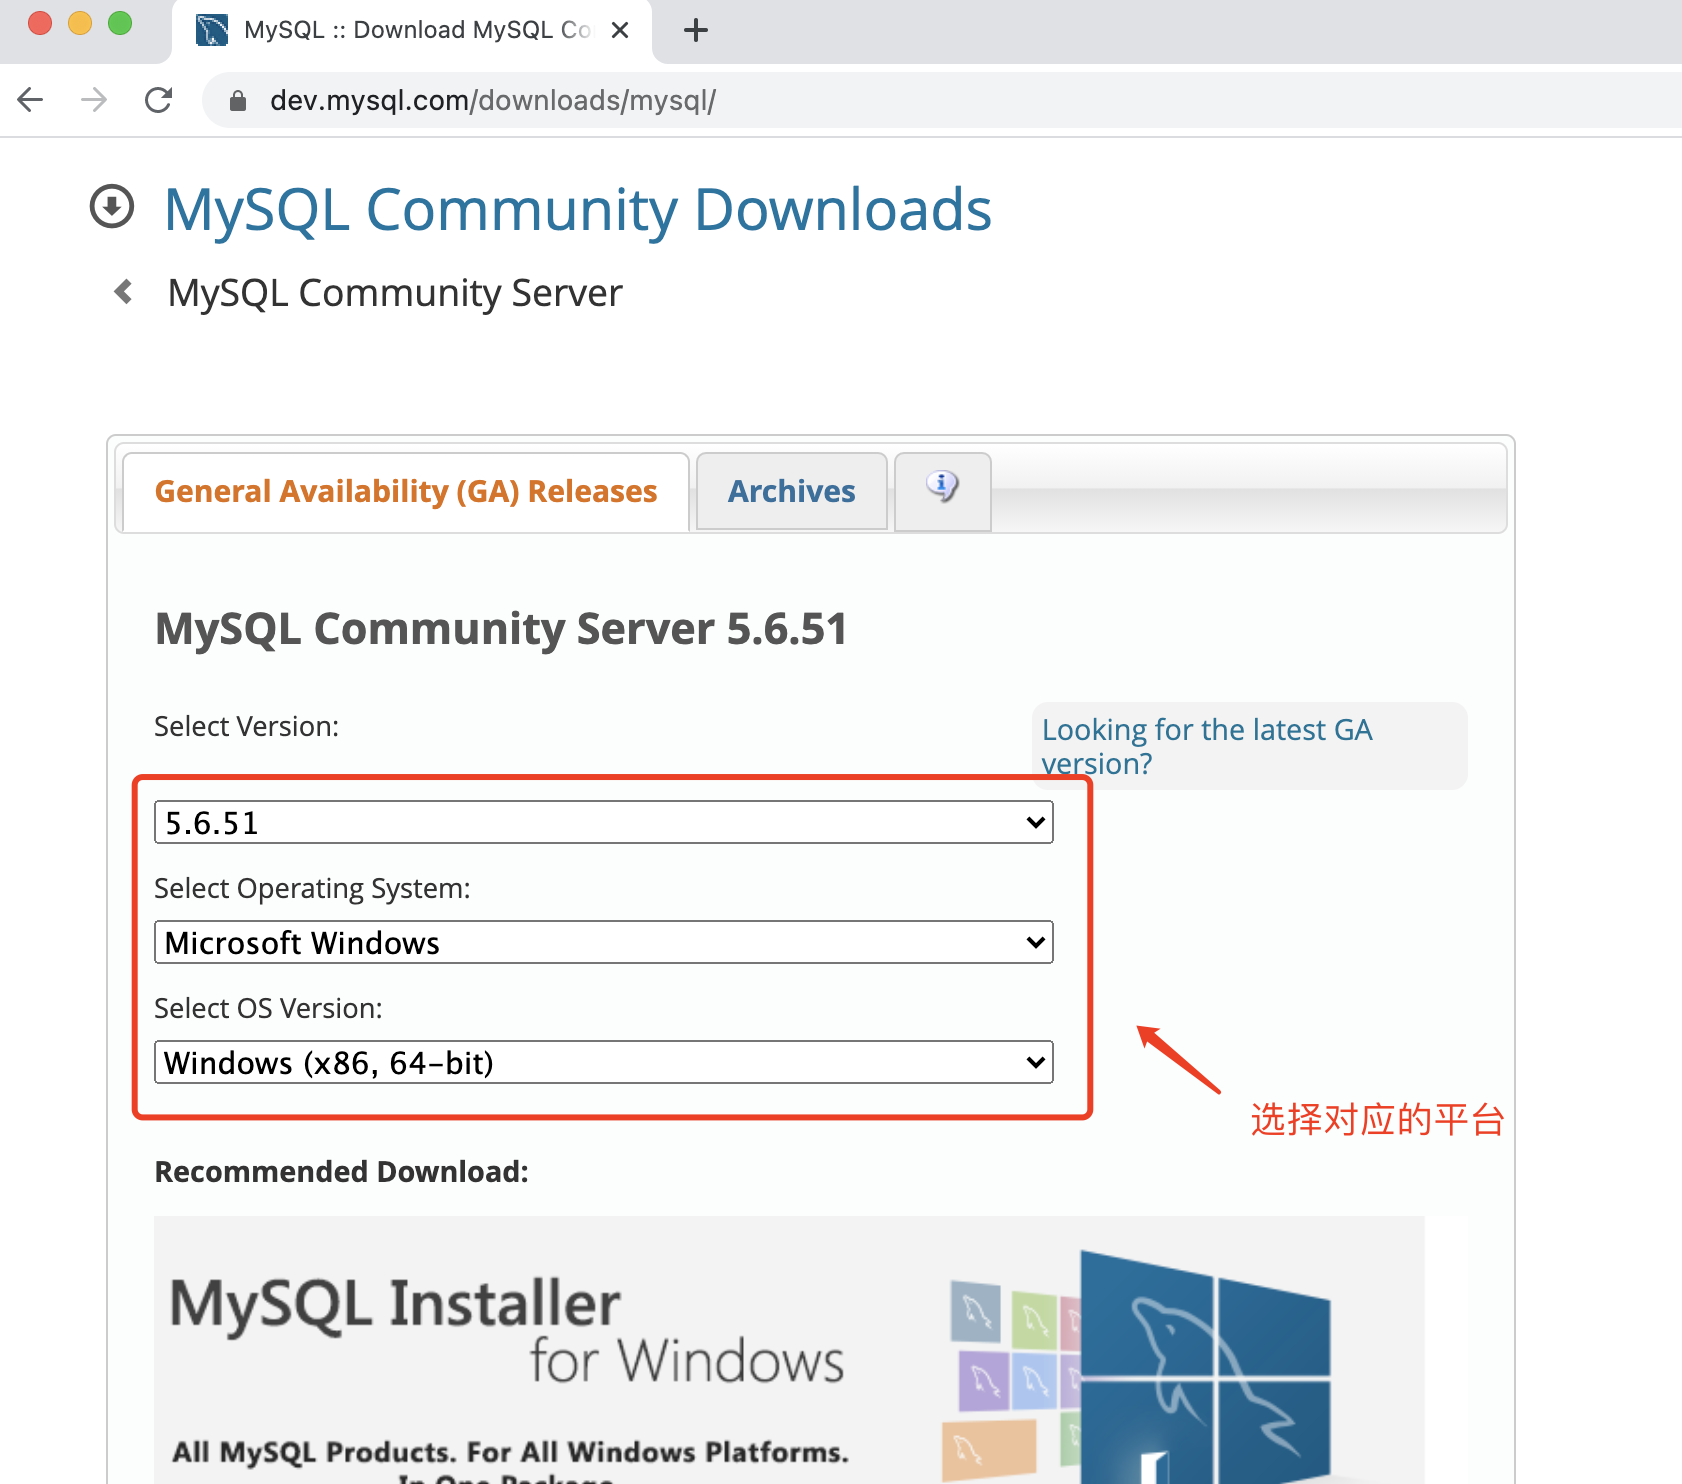Open the Microsoft Windows operating system dropdown
This screenshot has width=1682, height=1484.
604,942
